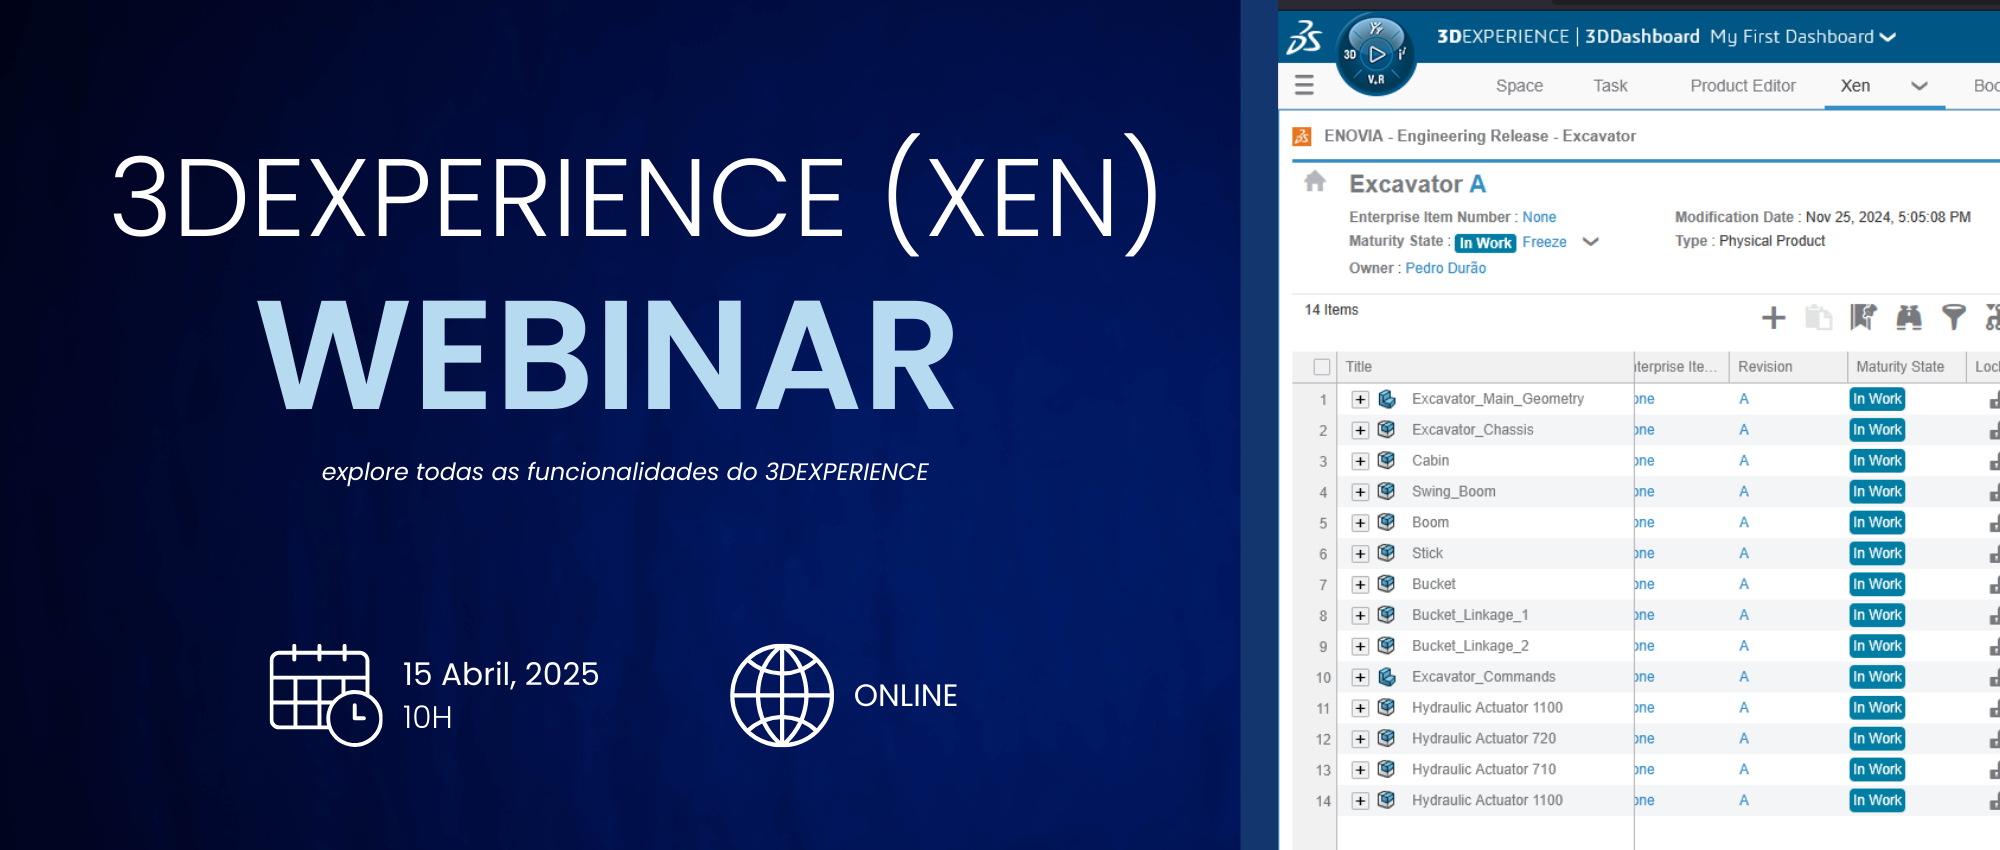The height and width of the screenshot is (850, 2000).
Task: Expand the Cabin row
Action: pos(1360,462)
